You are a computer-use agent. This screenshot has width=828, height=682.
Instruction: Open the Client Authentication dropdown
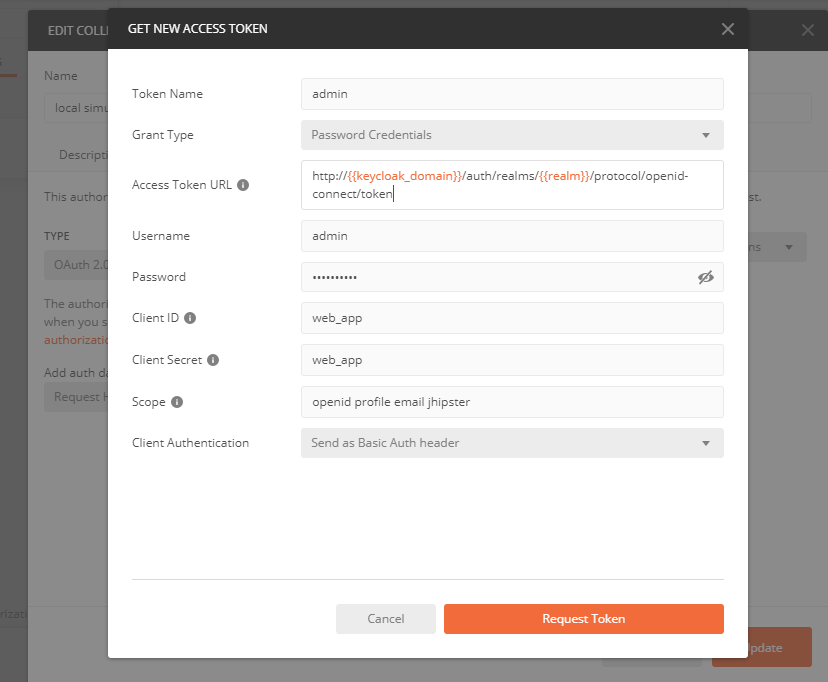click(x=512, y=443)
